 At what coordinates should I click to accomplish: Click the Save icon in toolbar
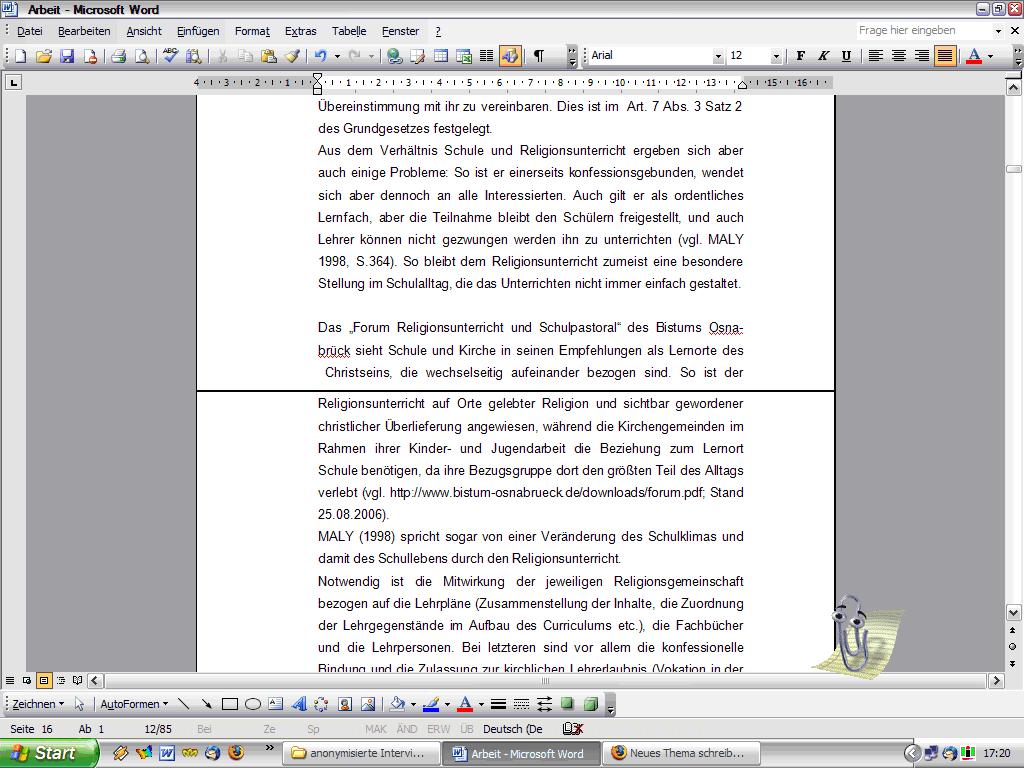coord(67,56)
